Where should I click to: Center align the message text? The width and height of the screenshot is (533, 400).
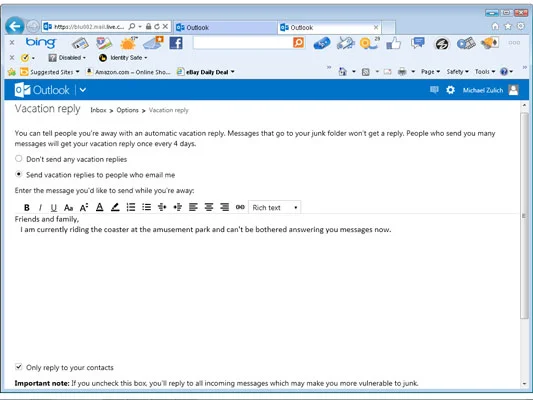209,207
